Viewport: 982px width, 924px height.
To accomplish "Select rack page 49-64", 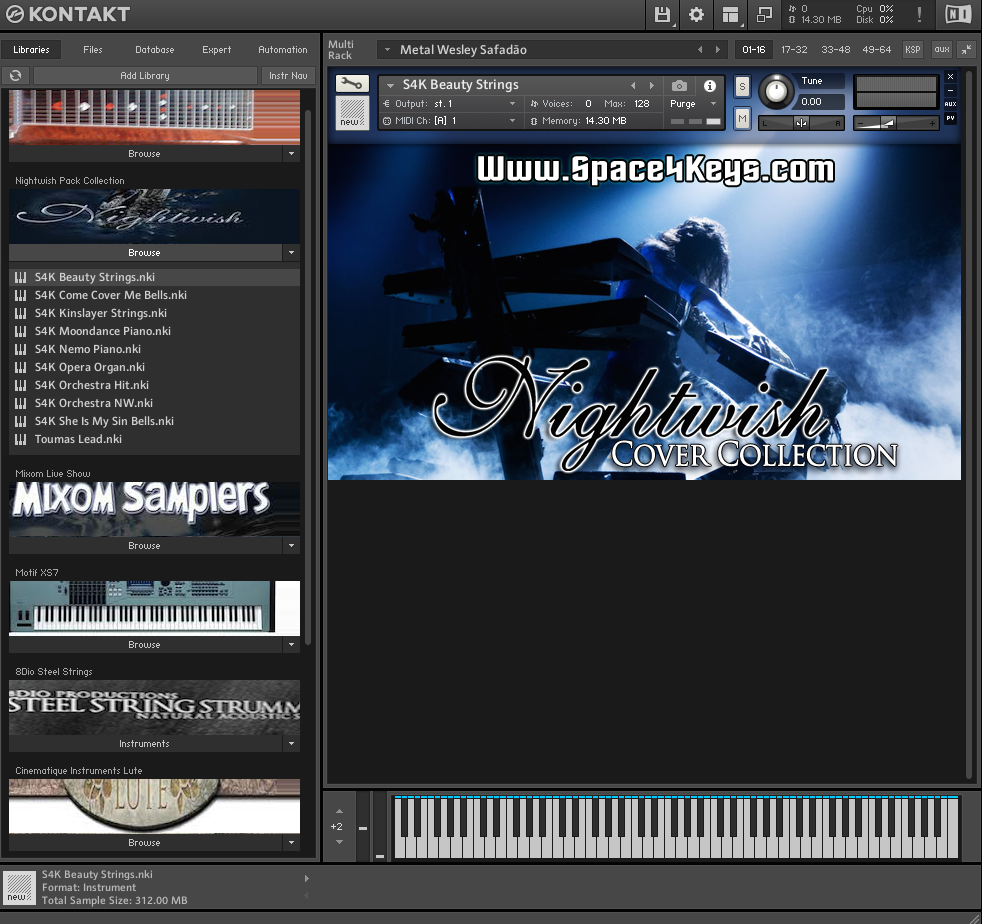I will click(876, 49).
